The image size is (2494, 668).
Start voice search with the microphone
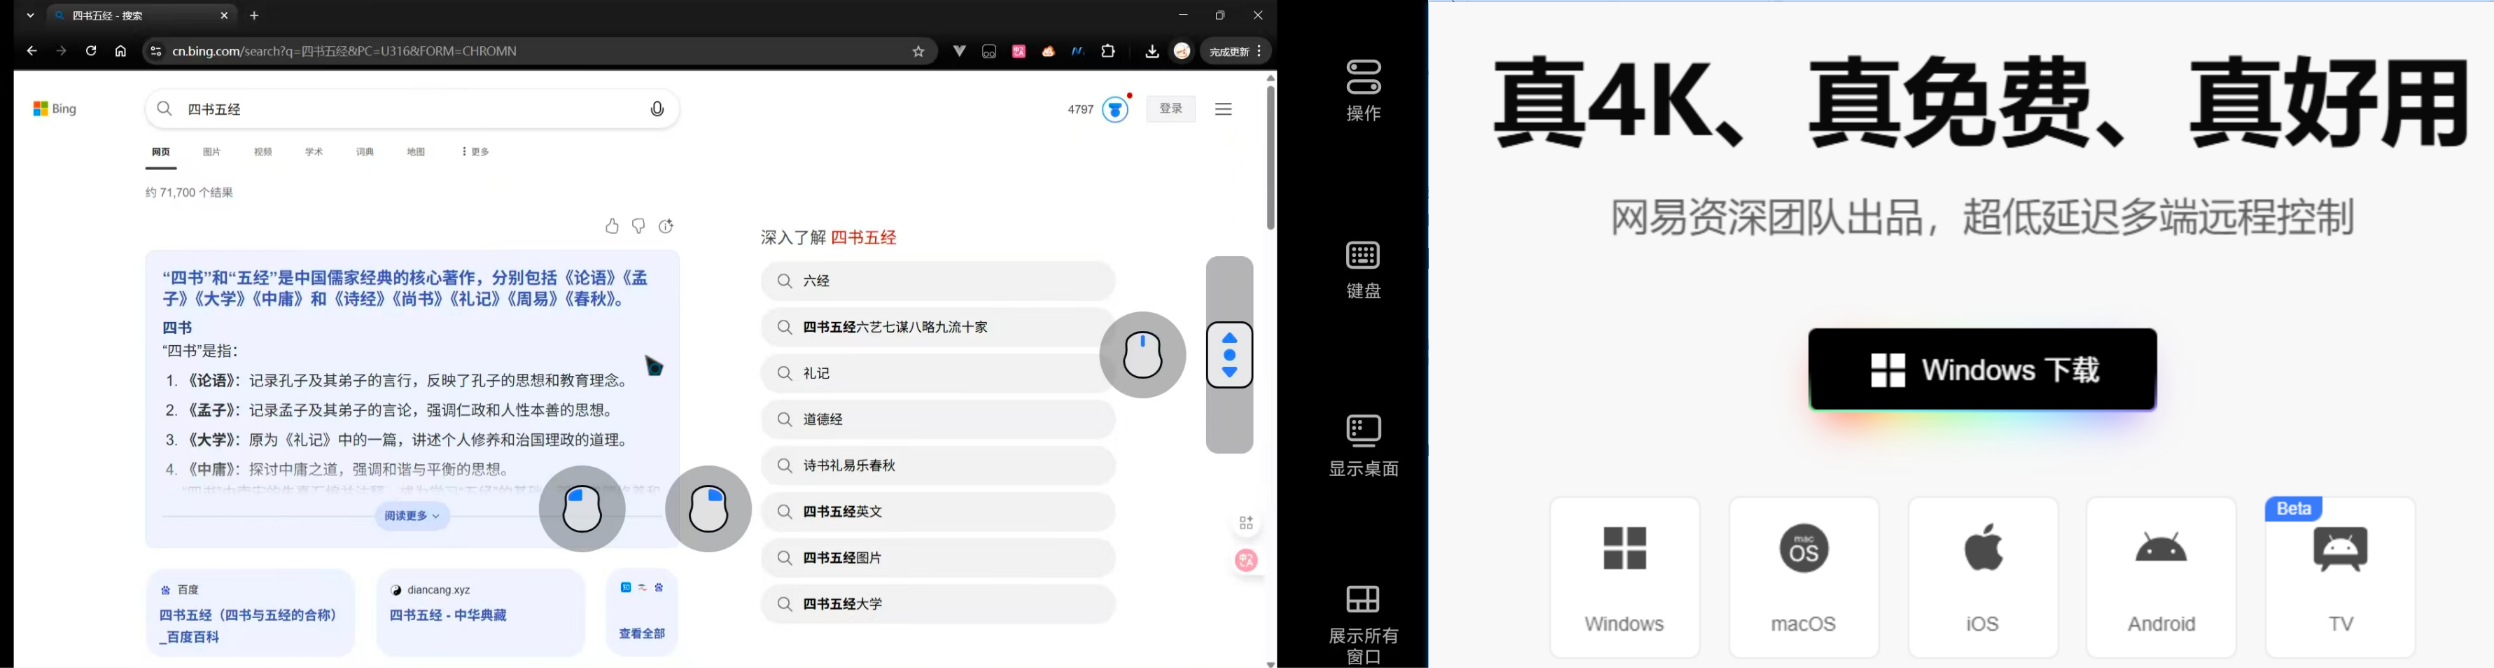pos(657,109)
